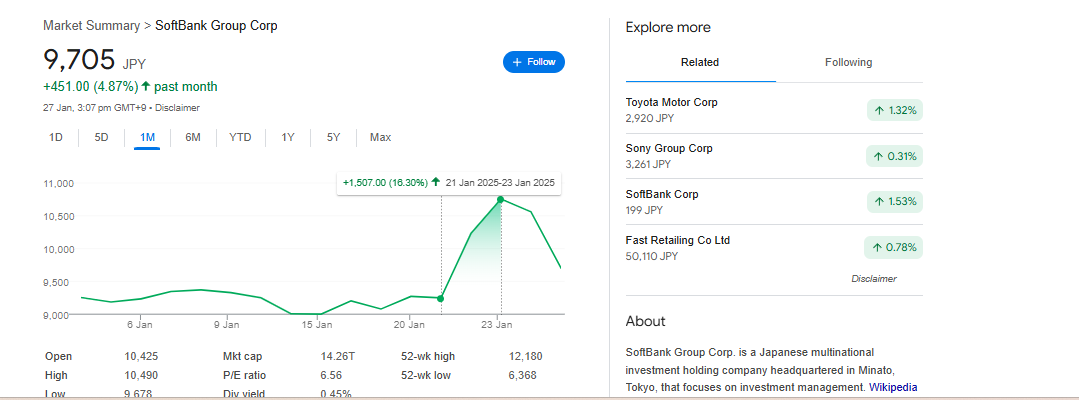The height and width of the screenshot is (400, 1079).
Task: Open Fast Retailing Co Ltd stock
Action: (x=774, y=248)
